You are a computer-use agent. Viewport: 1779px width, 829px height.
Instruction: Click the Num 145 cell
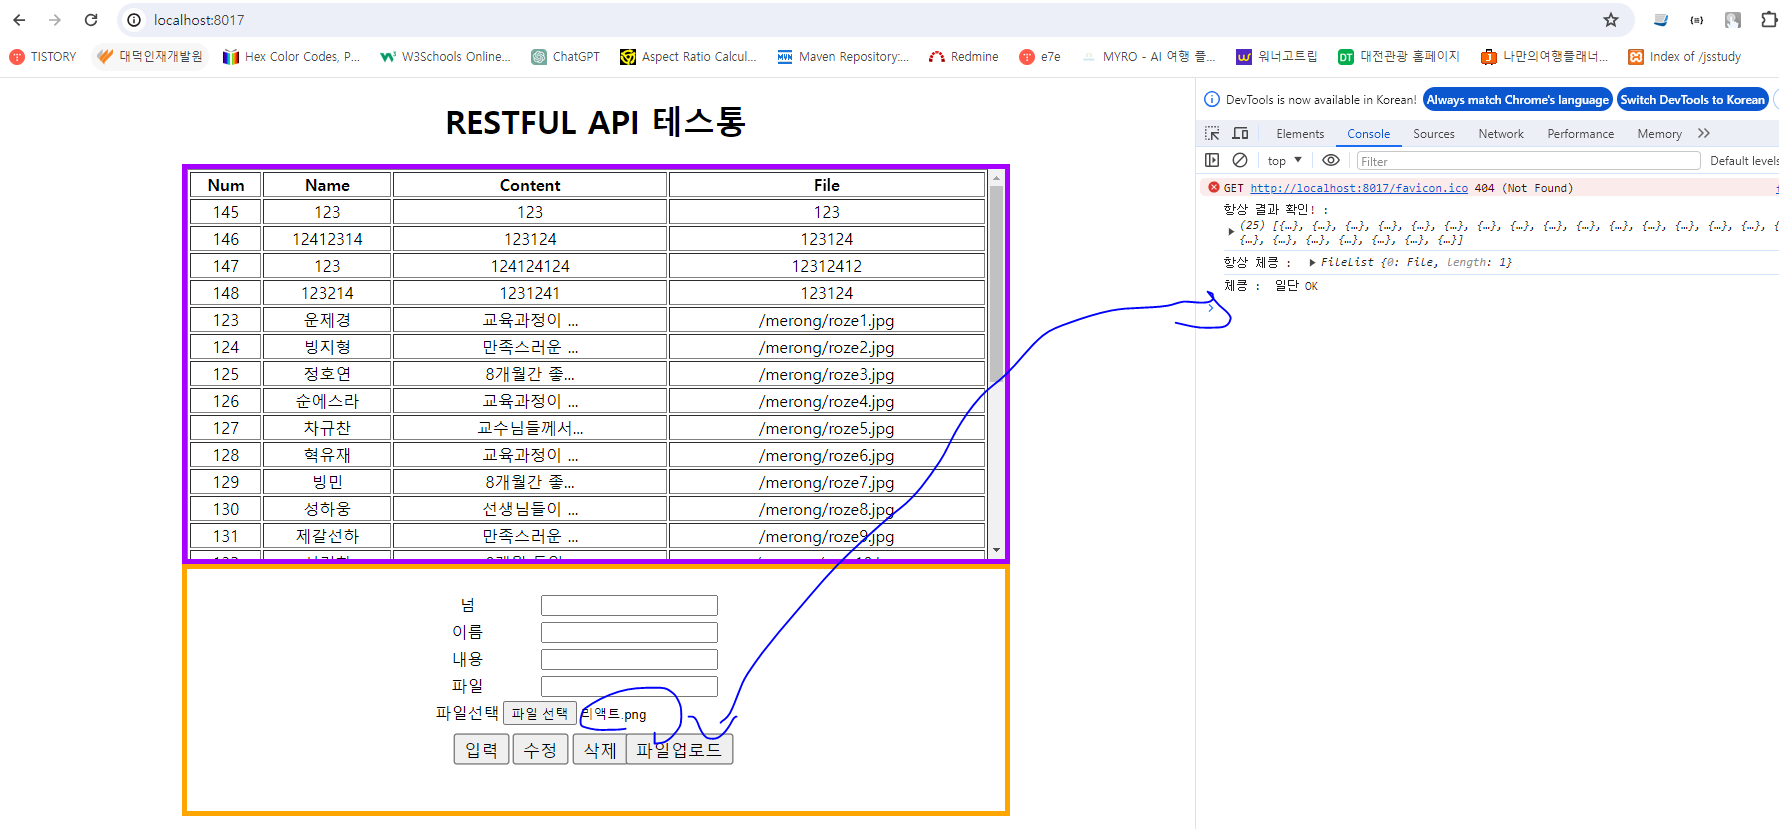[x=226, y=212]
